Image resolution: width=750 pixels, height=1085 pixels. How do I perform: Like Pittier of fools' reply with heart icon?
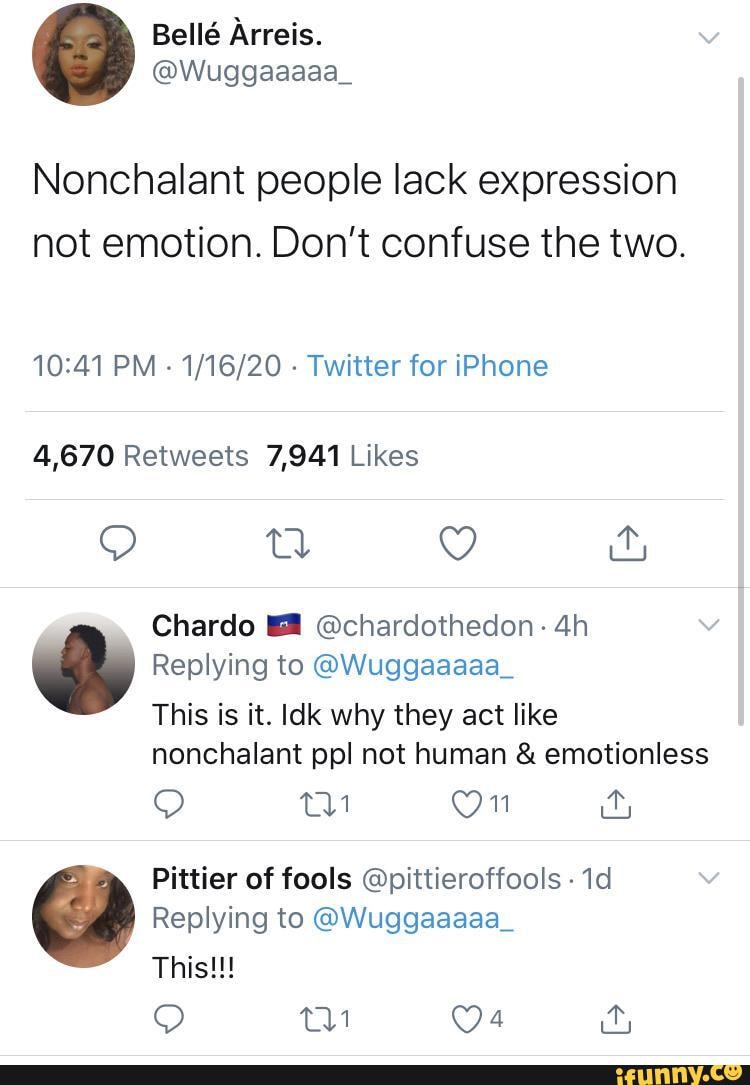point(465,1019)
